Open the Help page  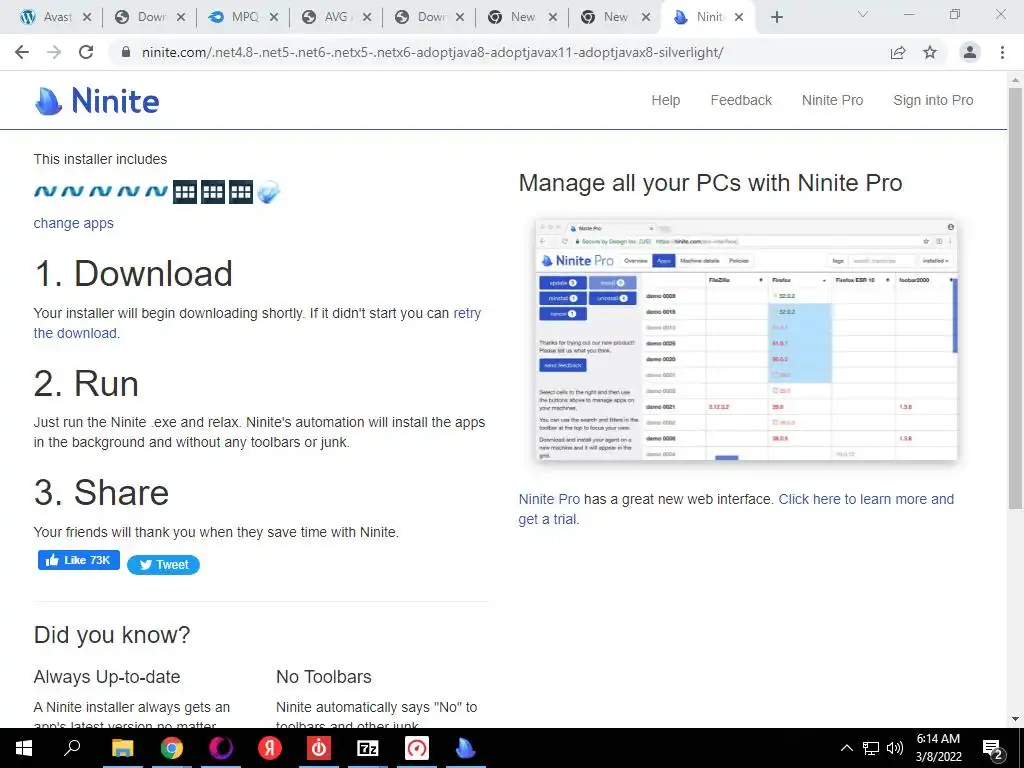point(665,101)
